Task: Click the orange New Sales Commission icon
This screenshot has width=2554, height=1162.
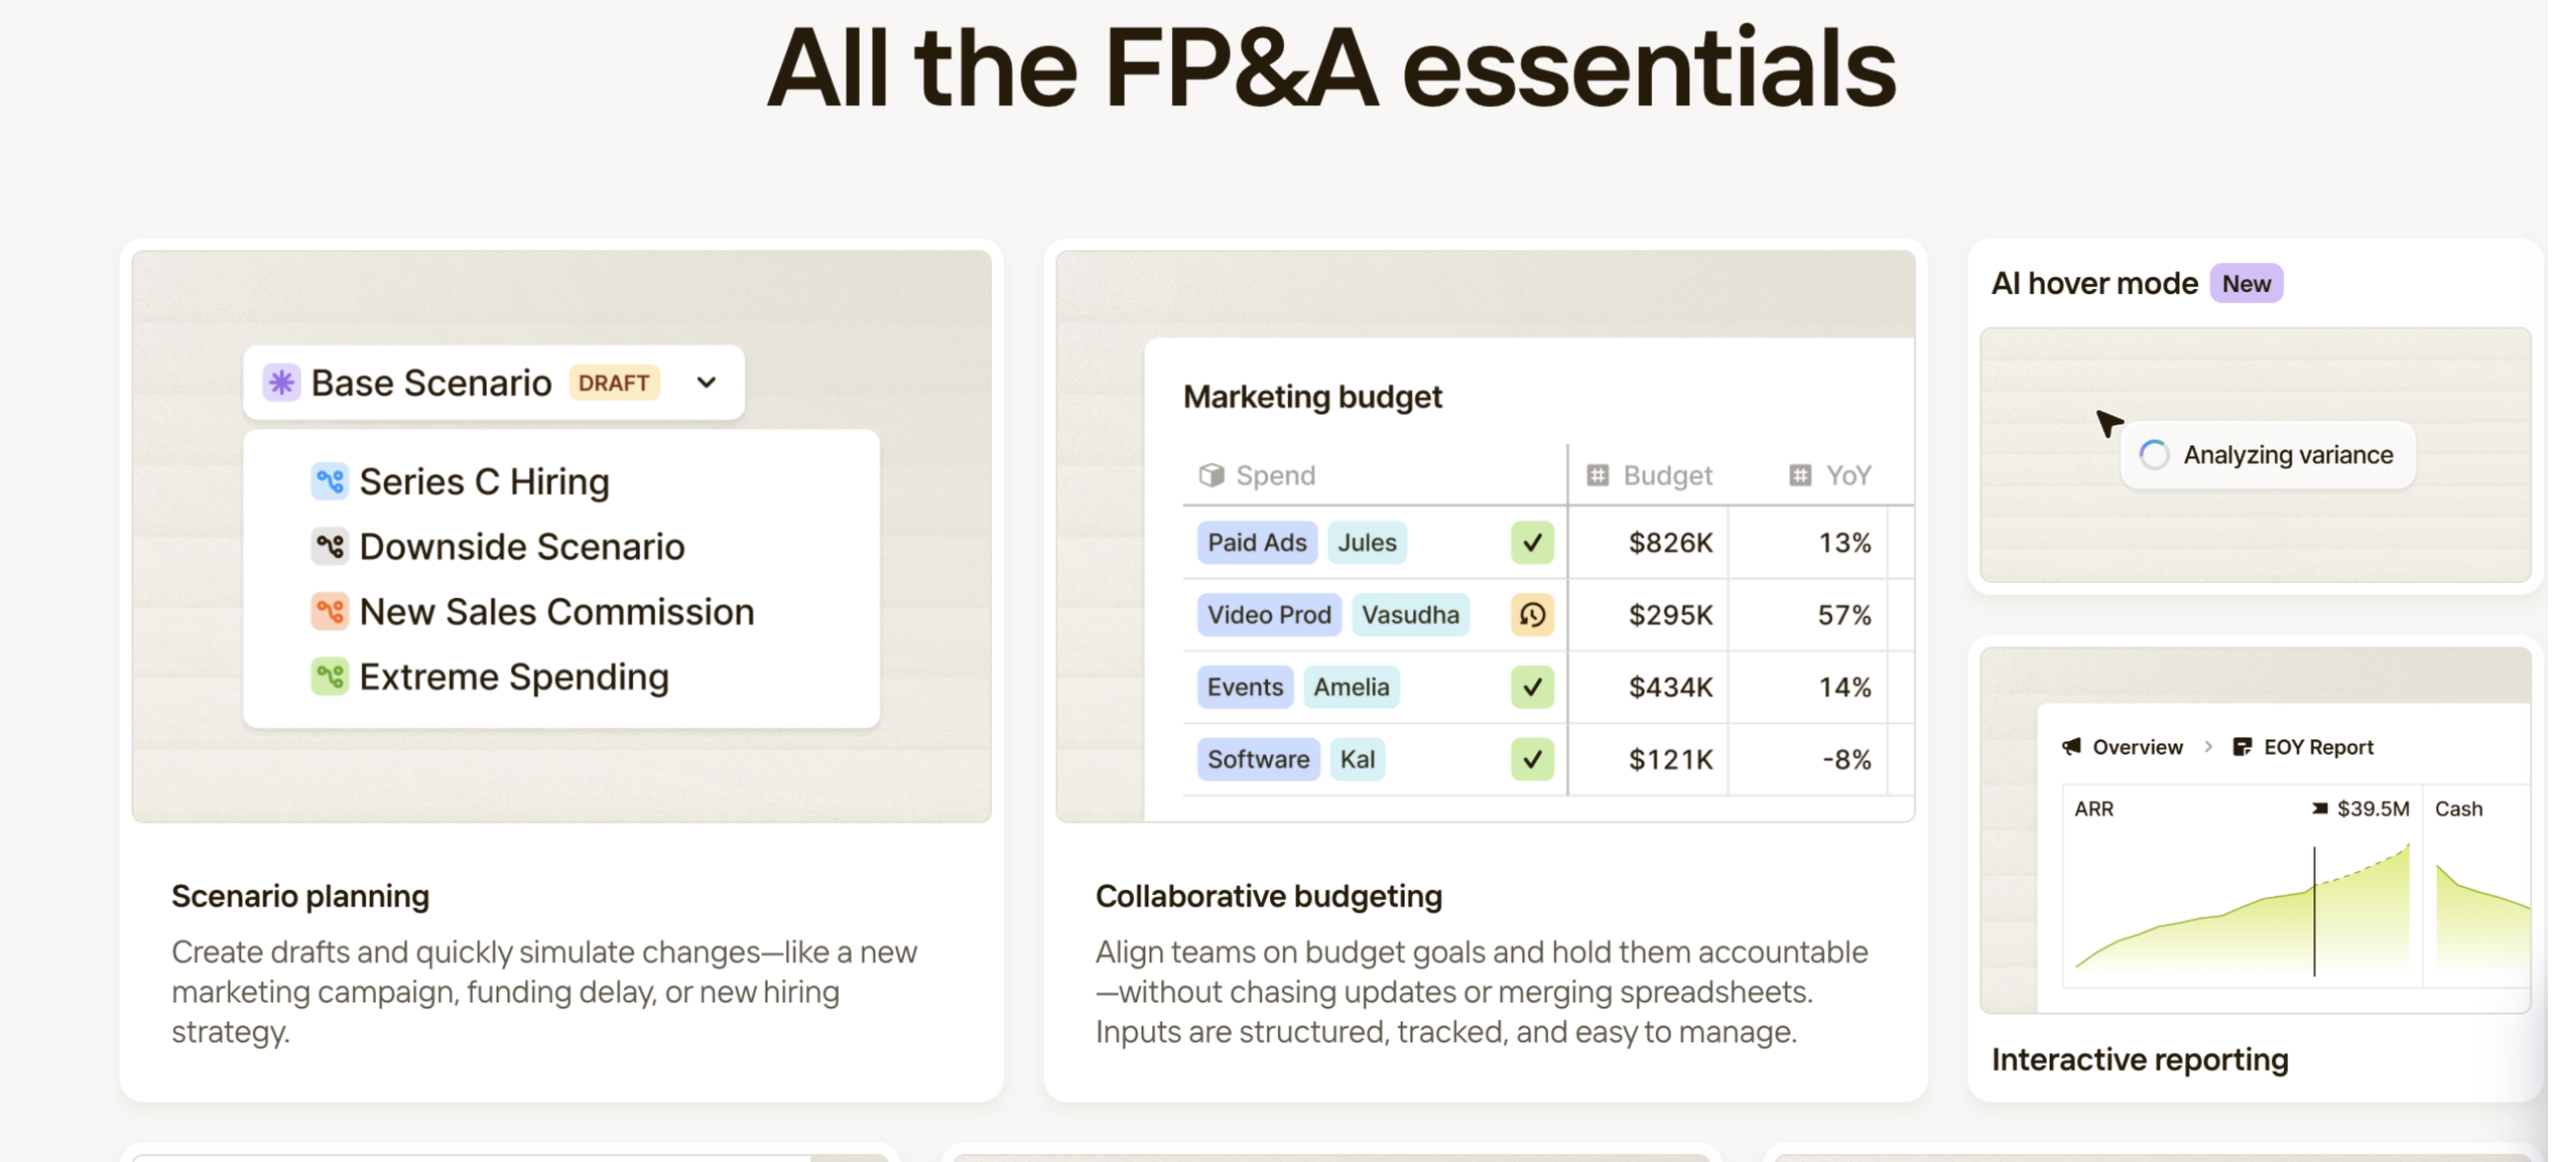Action: click(329, 611)
